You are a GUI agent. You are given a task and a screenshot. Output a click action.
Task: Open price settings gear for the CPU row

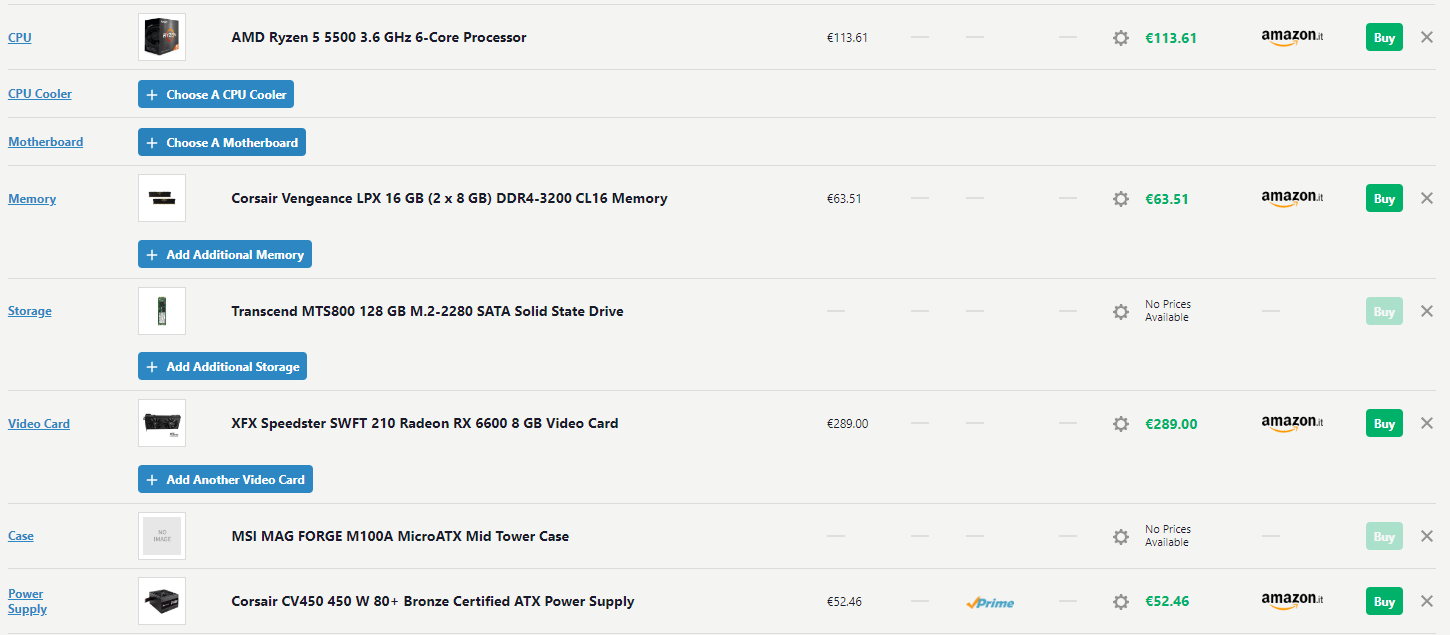pyautogui.click(x=1121, y=37)
